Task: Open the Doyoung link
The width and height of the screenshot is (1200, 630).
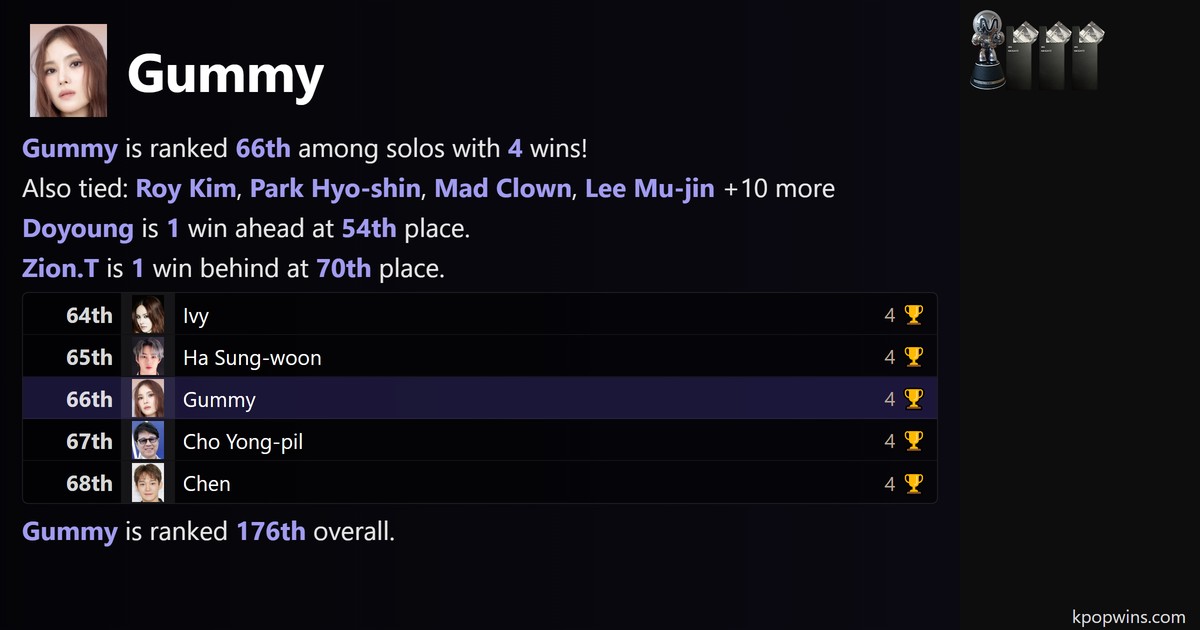Action: click(x=77, y=229)
